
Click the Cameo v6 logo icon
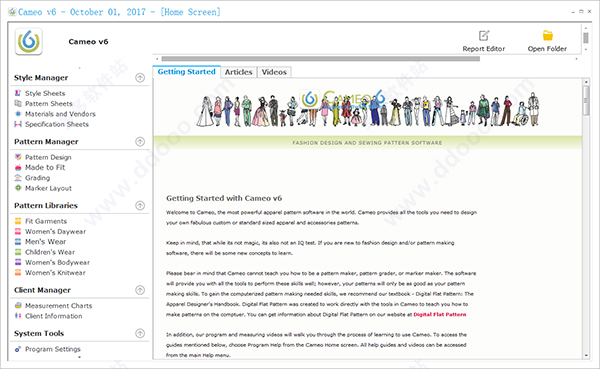point(29,41)
